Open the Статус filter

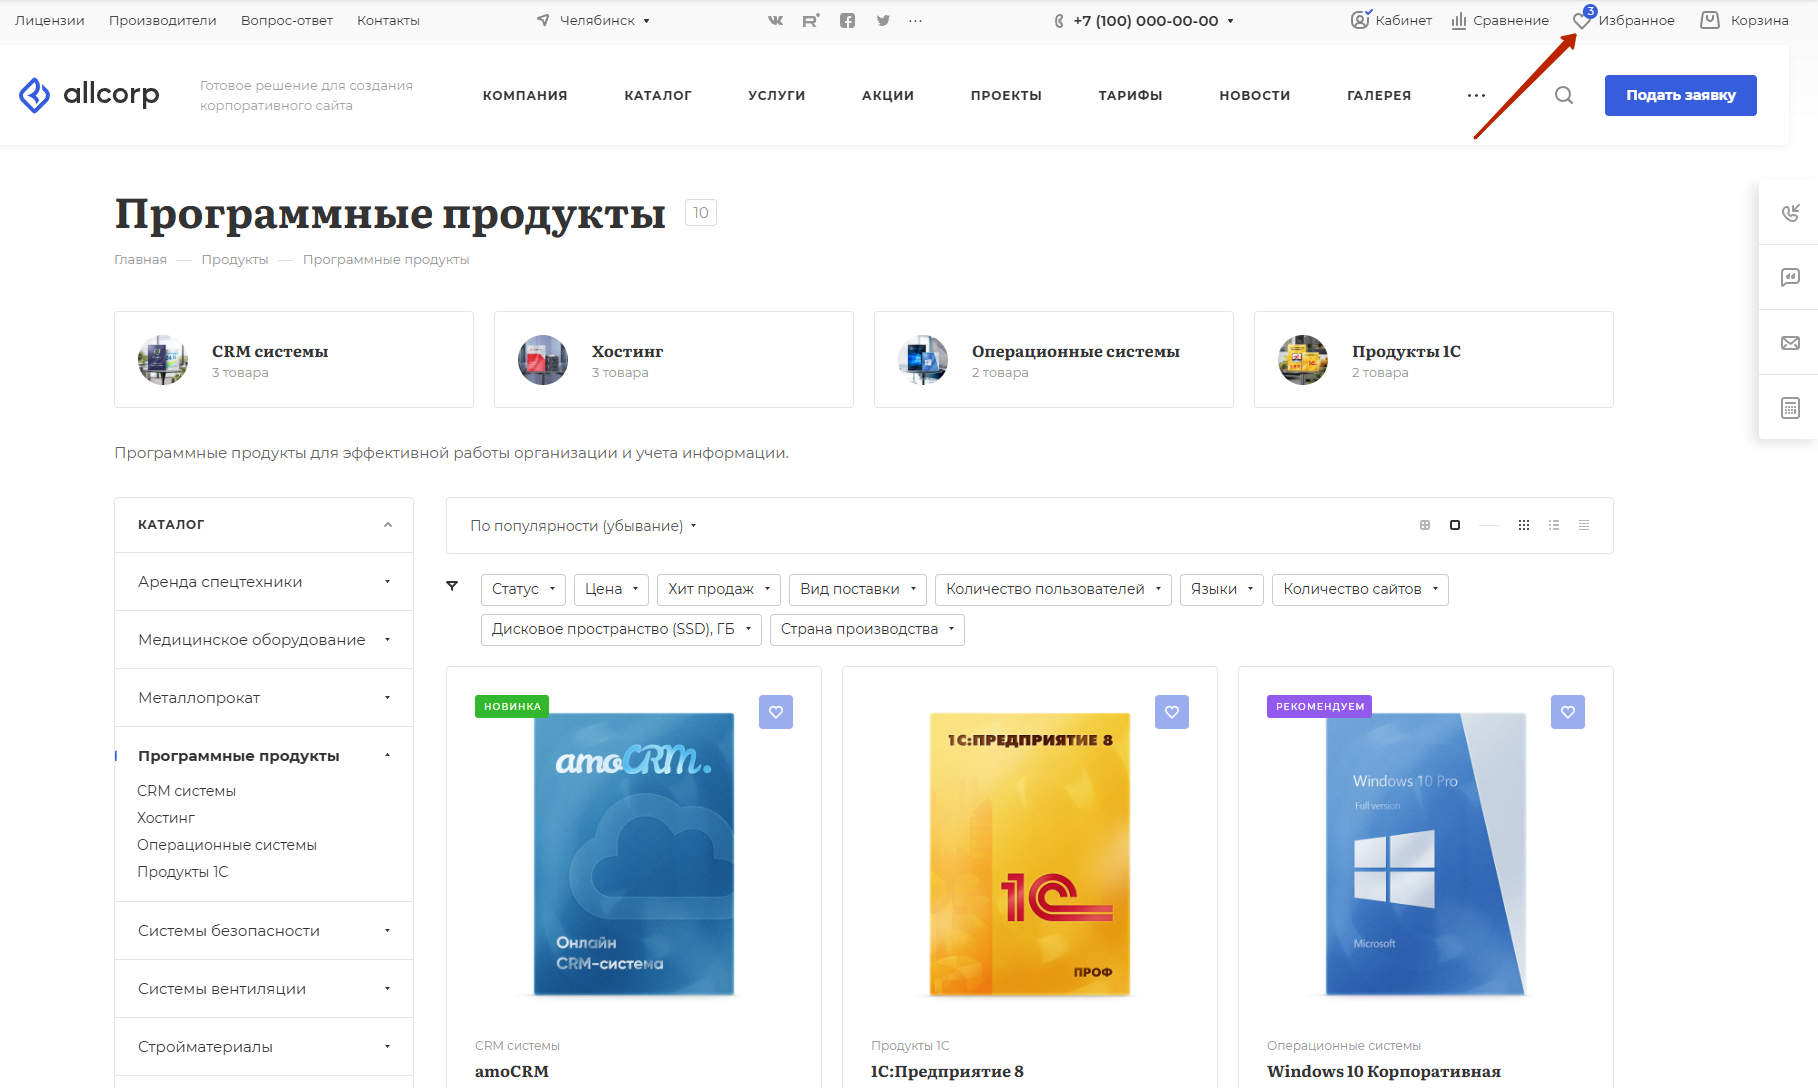pos(523,589)
